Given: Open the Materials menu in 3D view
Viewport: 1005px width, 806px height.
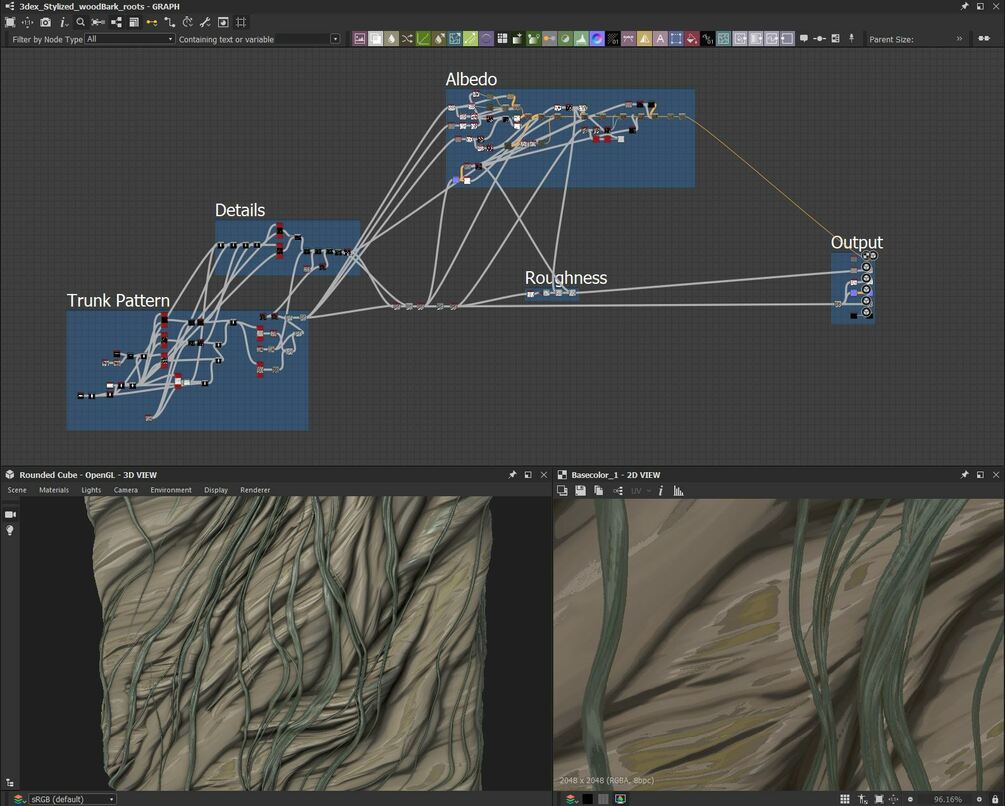Looking at the screenshot, I should [54, 490].
